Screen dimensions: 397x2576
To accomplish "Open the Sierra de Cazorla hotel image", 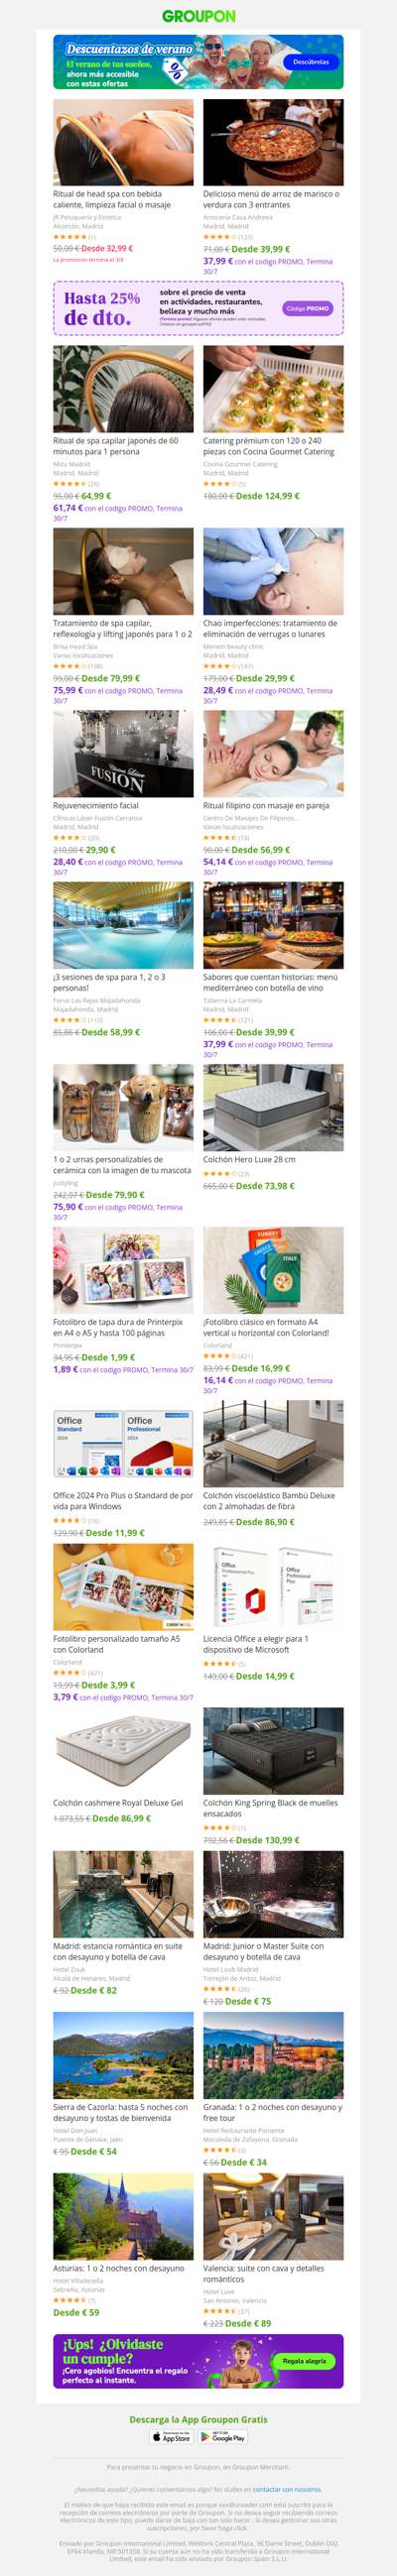I will (x=123, y=2055).
